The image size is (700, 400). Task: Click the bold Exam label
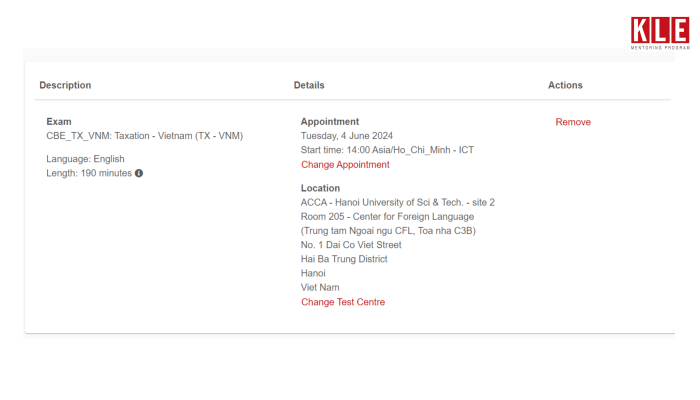click(x=59, y=122)
